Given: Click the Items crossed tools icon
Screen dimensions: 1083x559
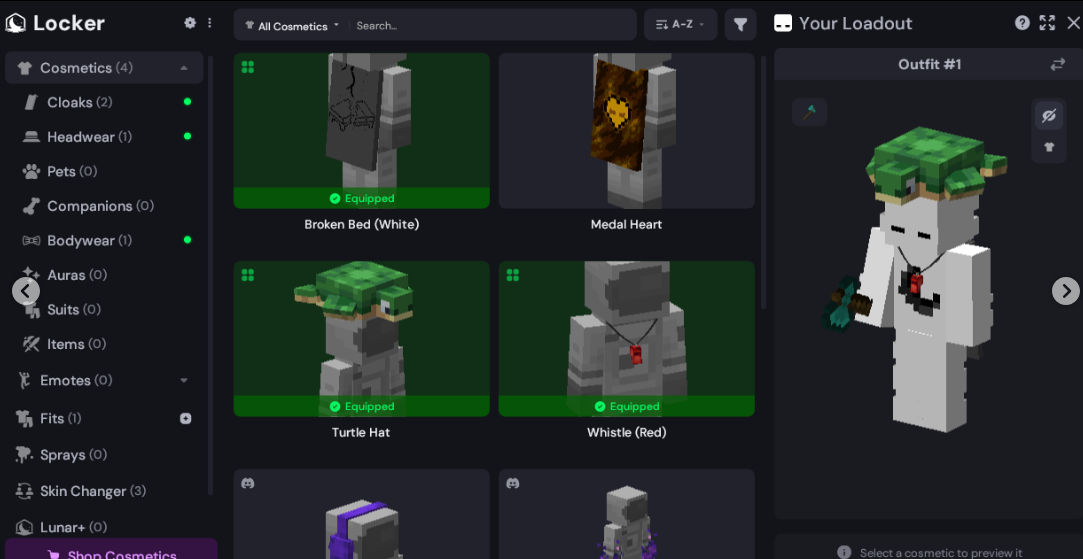Looking at the screenshot, I should pyautogui.click(x=31, y=343).
